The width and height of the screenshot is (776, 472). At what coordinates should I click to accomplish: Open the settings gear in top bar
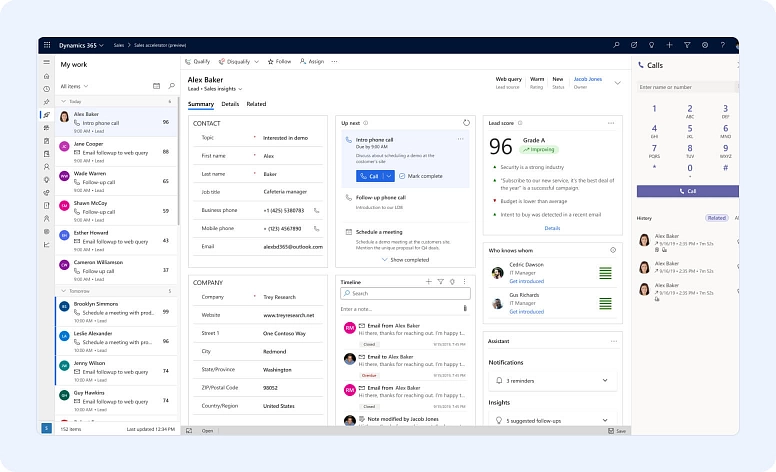click(705, 45)
